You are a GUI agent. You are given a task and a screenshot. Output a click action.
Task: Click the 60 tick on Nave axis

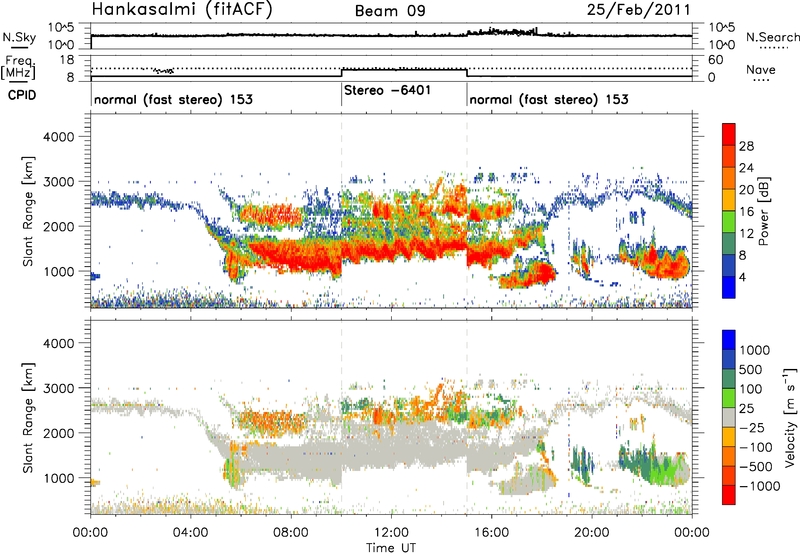[715, 60]
